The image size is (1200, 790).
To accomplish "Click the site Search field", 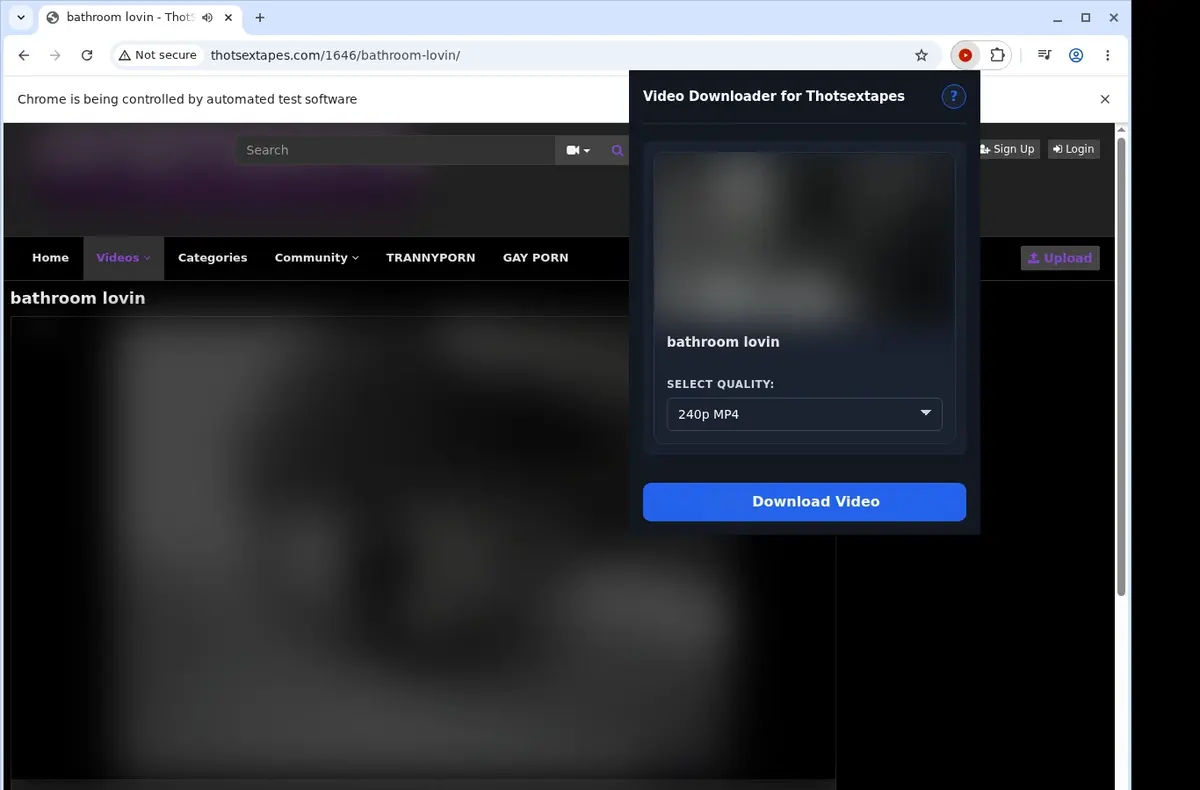I will (x=396, y=150).
